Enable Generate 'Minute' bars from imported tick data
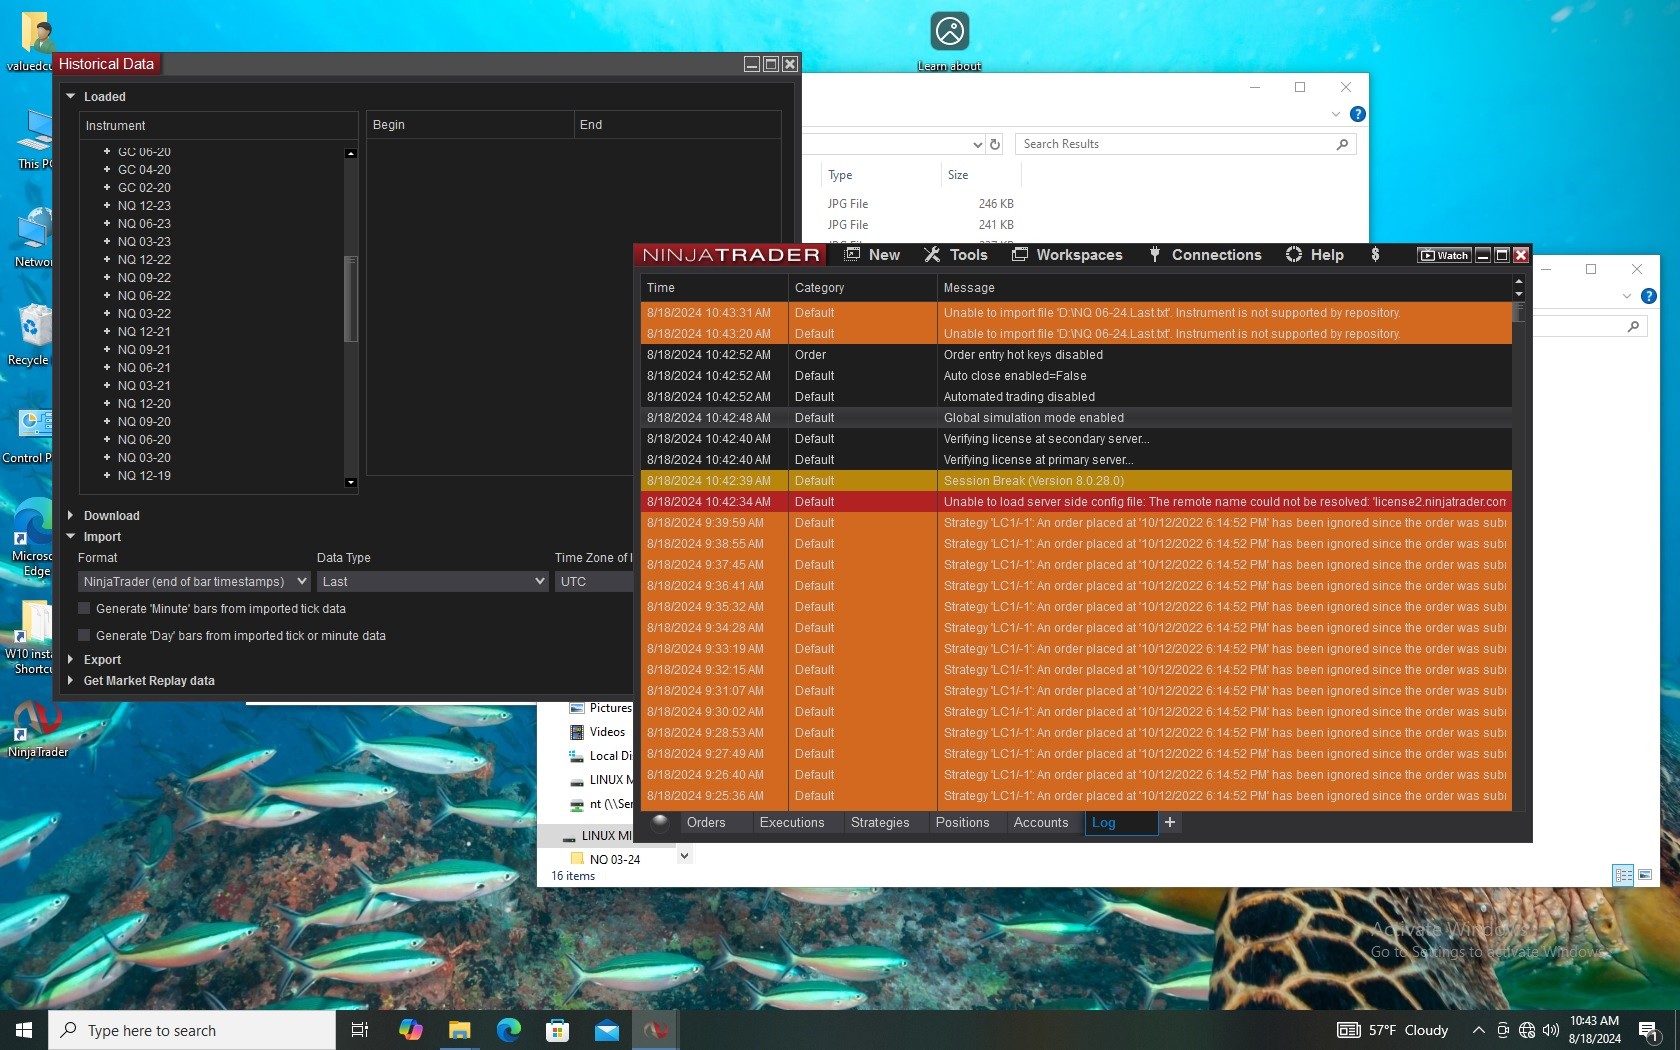The width and height of the screenshot is (1680, 1050). pyautogui.click(x=85, y=609)
